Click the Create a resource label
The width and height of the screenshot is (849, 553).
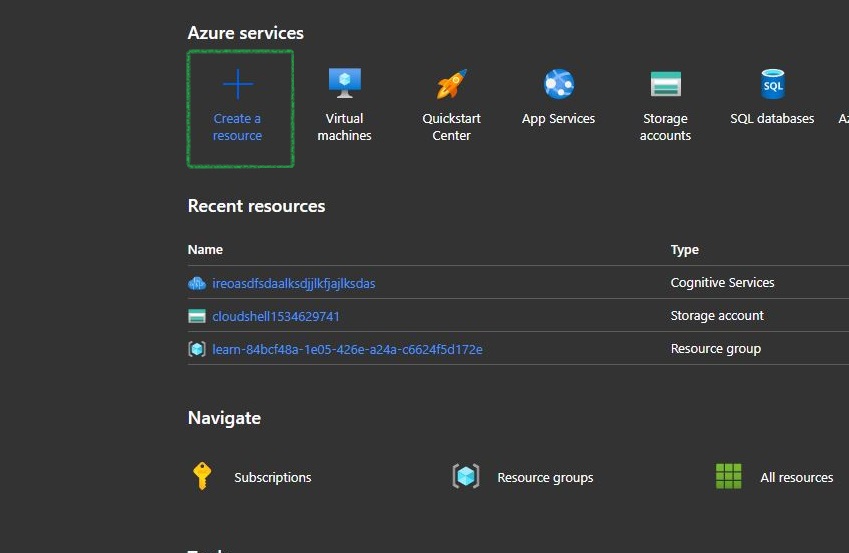tap(237, 127)
